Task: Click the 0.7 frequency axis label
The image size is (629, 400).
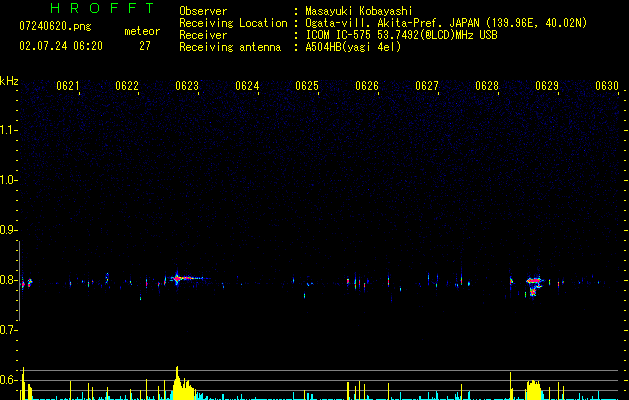Action: coord(7,330)
